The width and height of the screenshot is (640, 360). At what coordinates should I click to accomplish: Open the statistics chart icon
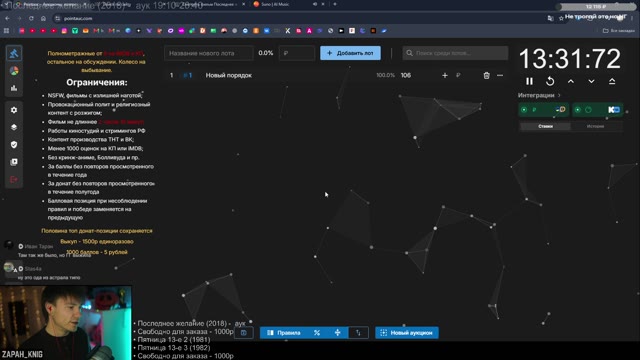(x=14, y=88)
